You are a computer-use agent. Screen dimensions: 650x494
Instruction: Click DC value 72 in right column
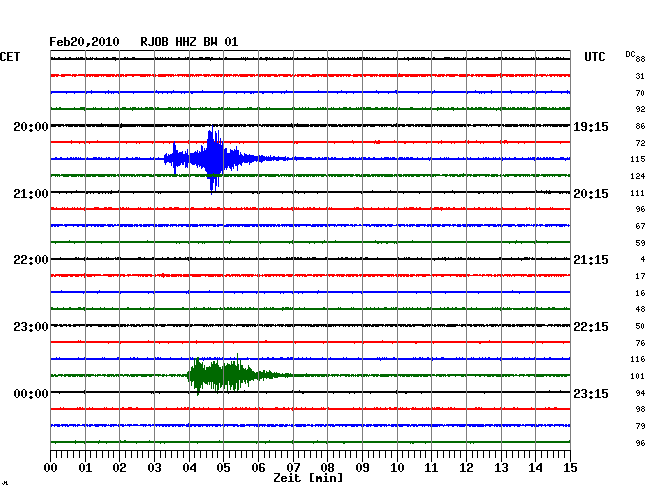click(x=640, y=143)
